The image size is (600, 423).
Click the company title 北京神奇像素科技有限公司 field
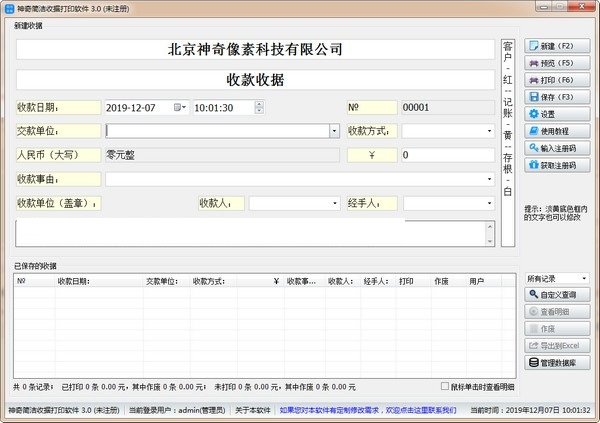[255, 49]
